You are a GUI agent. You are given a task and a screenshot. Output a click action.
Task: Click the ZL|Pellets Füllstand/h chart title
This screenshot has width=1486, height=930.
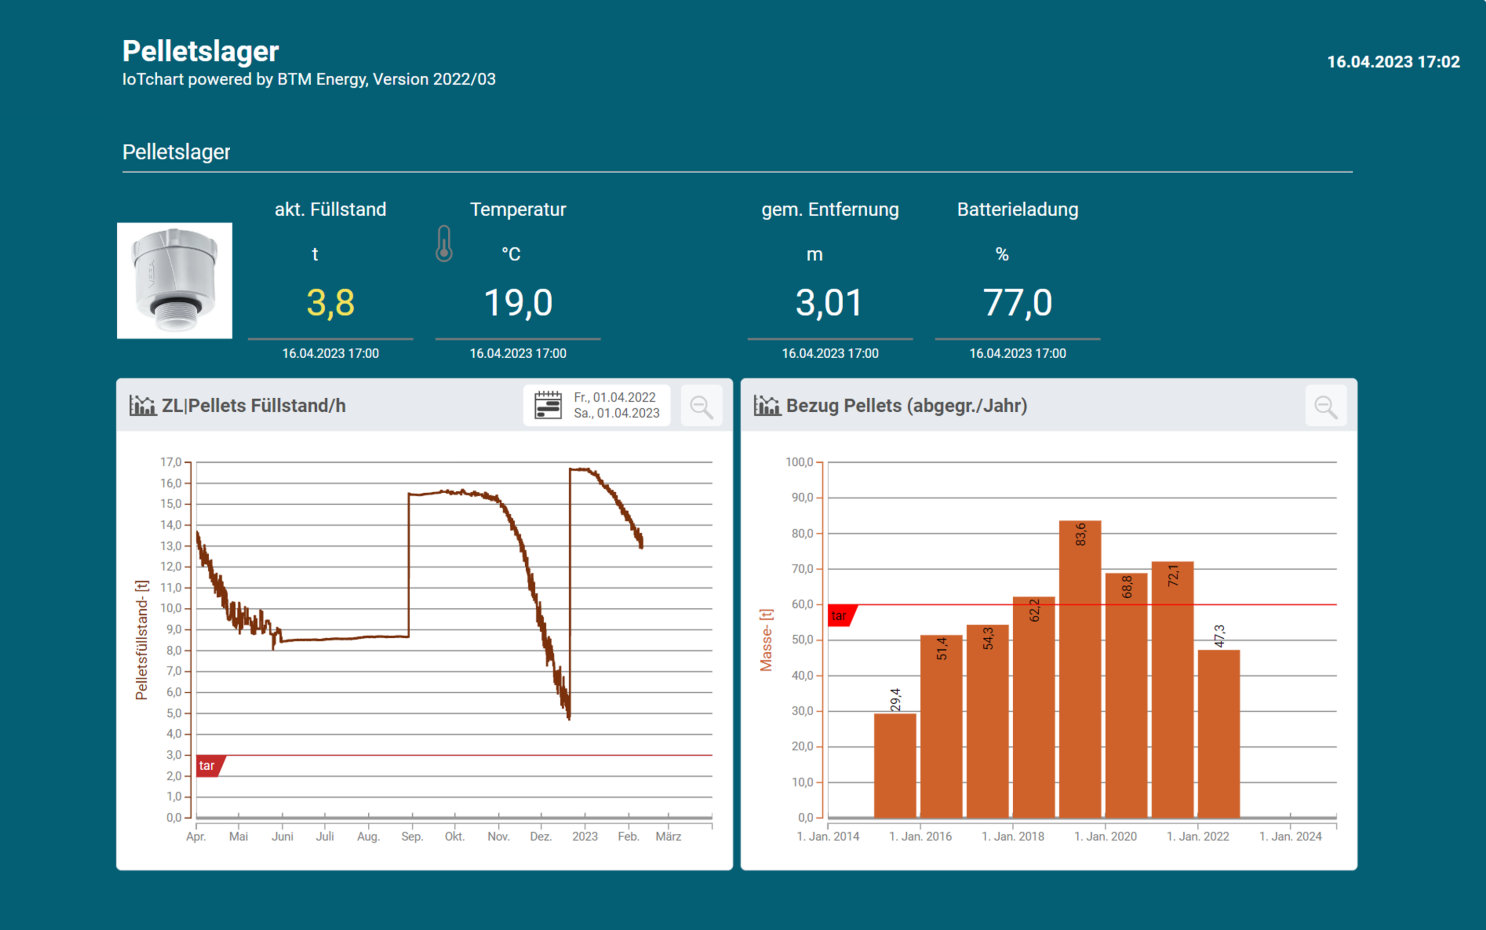[254, 405]
